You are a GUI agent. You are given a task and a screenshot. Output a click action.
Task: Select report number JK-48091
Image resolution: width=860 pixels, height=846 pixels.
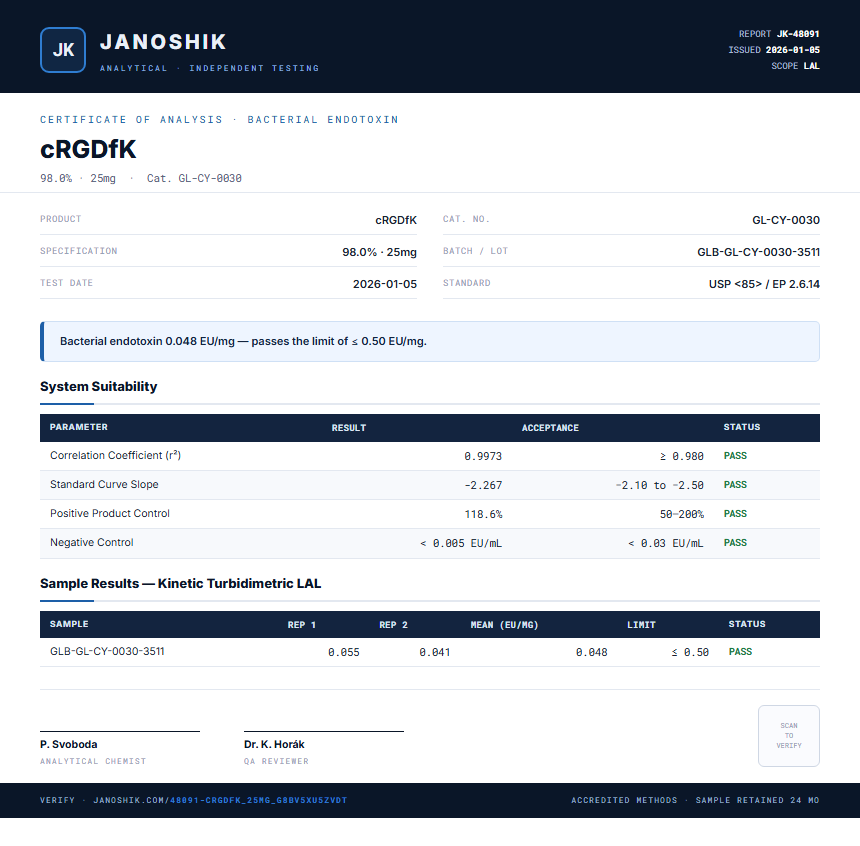coord(798,34)
